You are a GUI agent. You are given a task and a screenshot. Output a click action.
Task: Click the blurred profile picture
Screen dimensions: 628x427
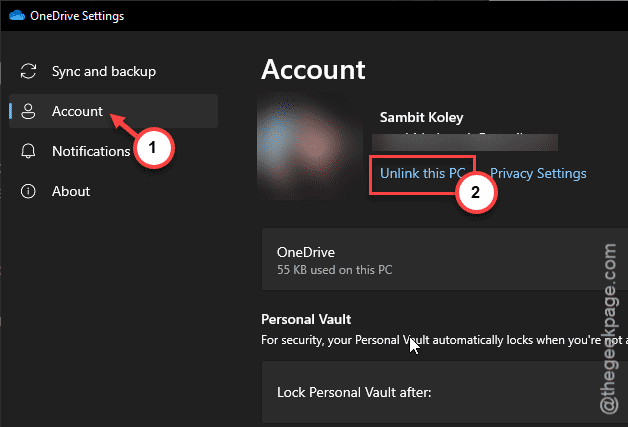click(310, 146)
